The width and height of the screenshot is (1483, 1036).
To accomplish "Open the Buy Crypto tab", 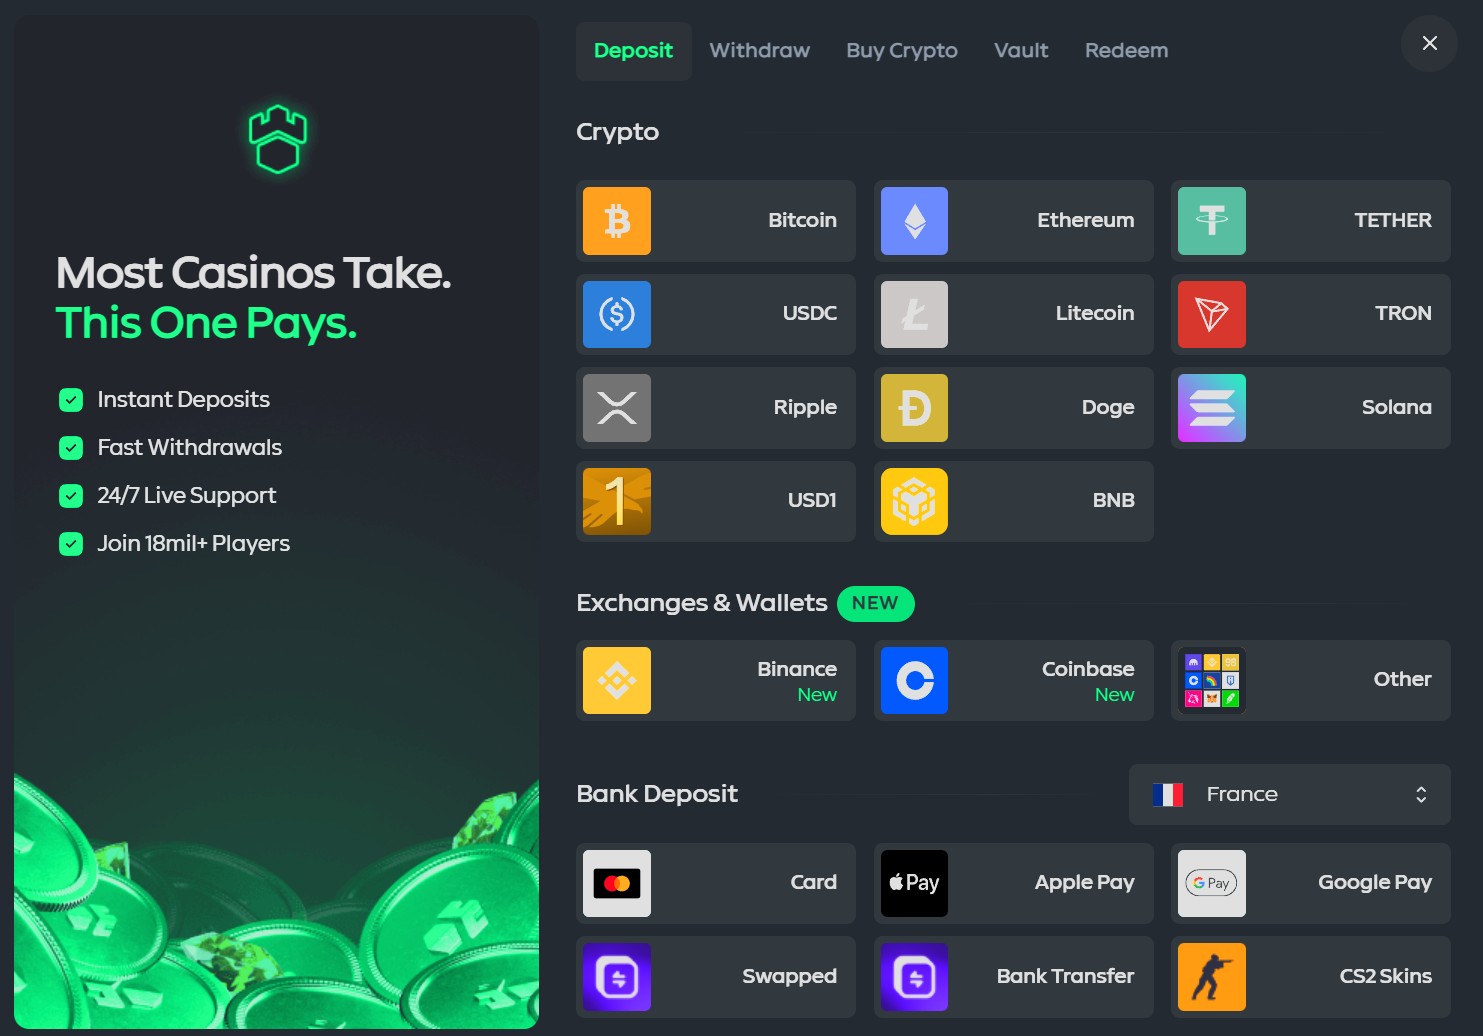I will click(x=902, y=51).
